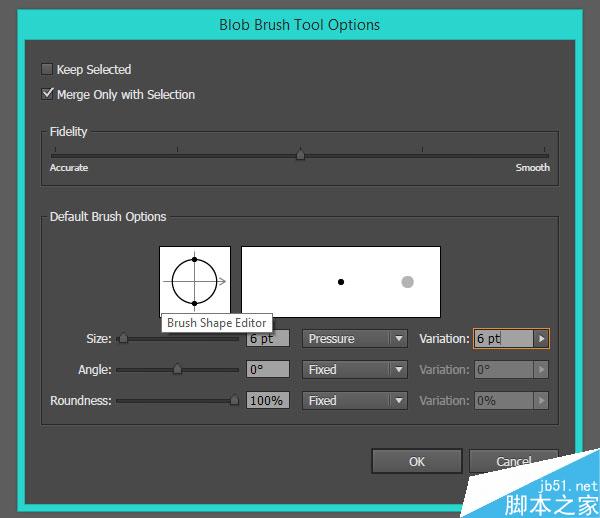Click the Roundness slider handle
600x518 pixels.
pos(234,400)
